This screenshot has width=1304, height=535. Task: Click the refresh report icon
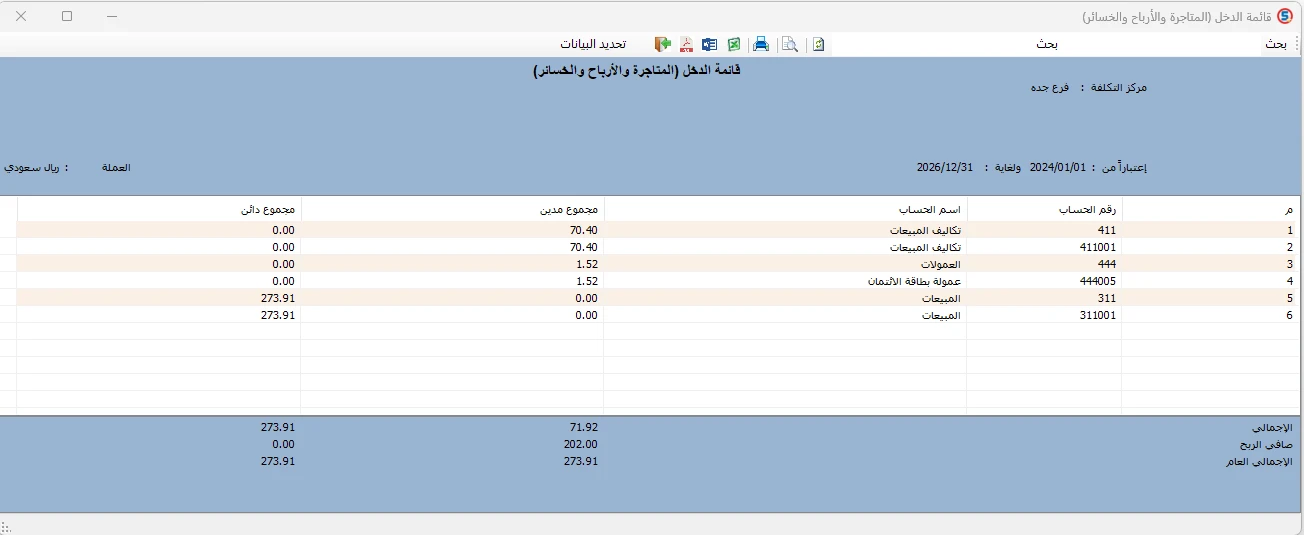coord(818,44)
